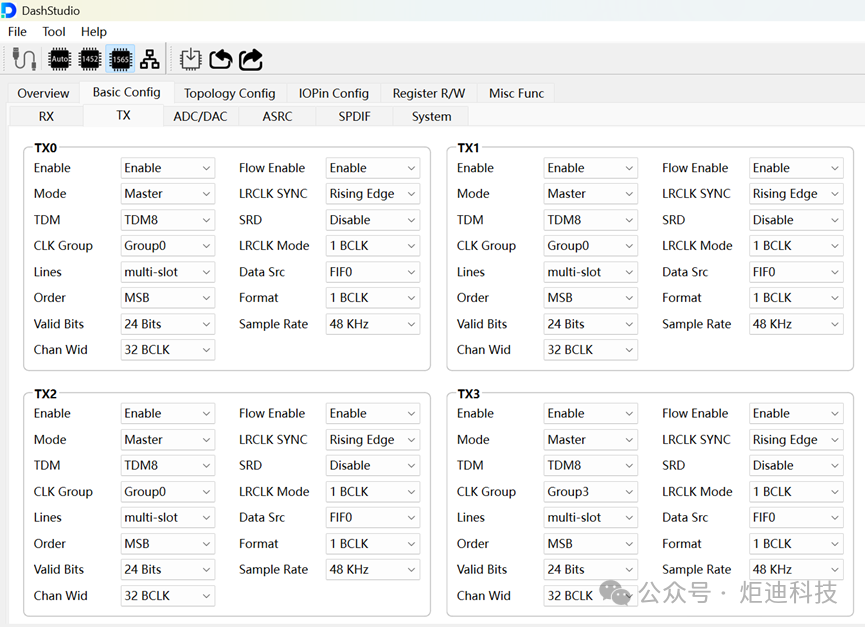
Task: Click the USB cable connect icon
Action: tap(24, 59)
